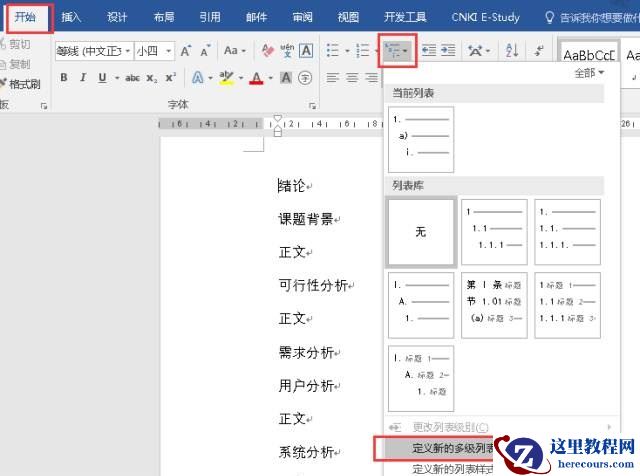Click the enclosed character icon
This screenshot has width=640, height=476.
click(x=305, y=78)
